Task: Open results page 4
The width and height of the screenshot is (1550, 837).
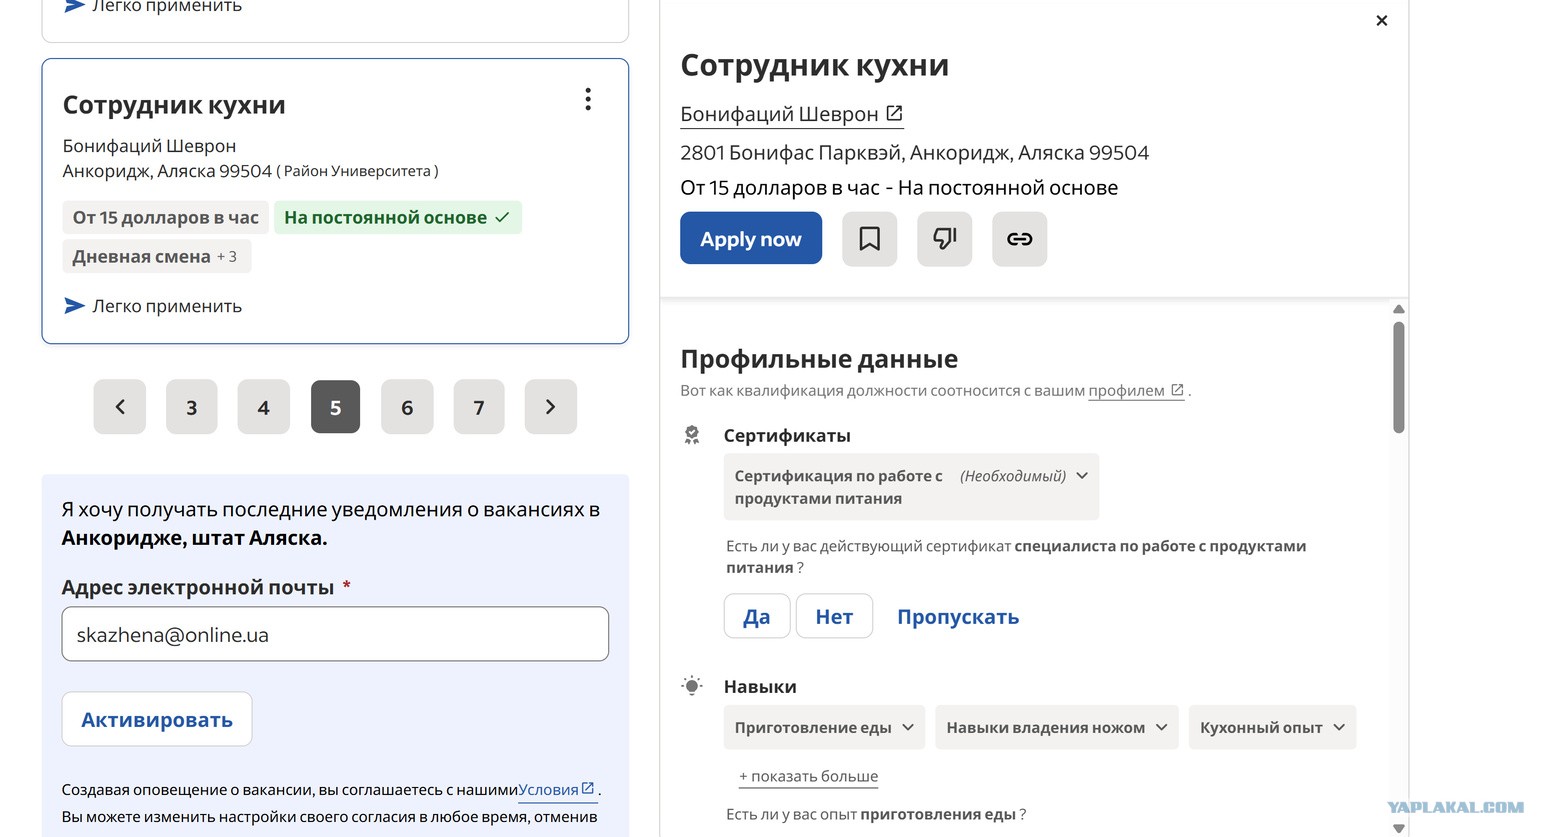Action: (x=263, y=407)
